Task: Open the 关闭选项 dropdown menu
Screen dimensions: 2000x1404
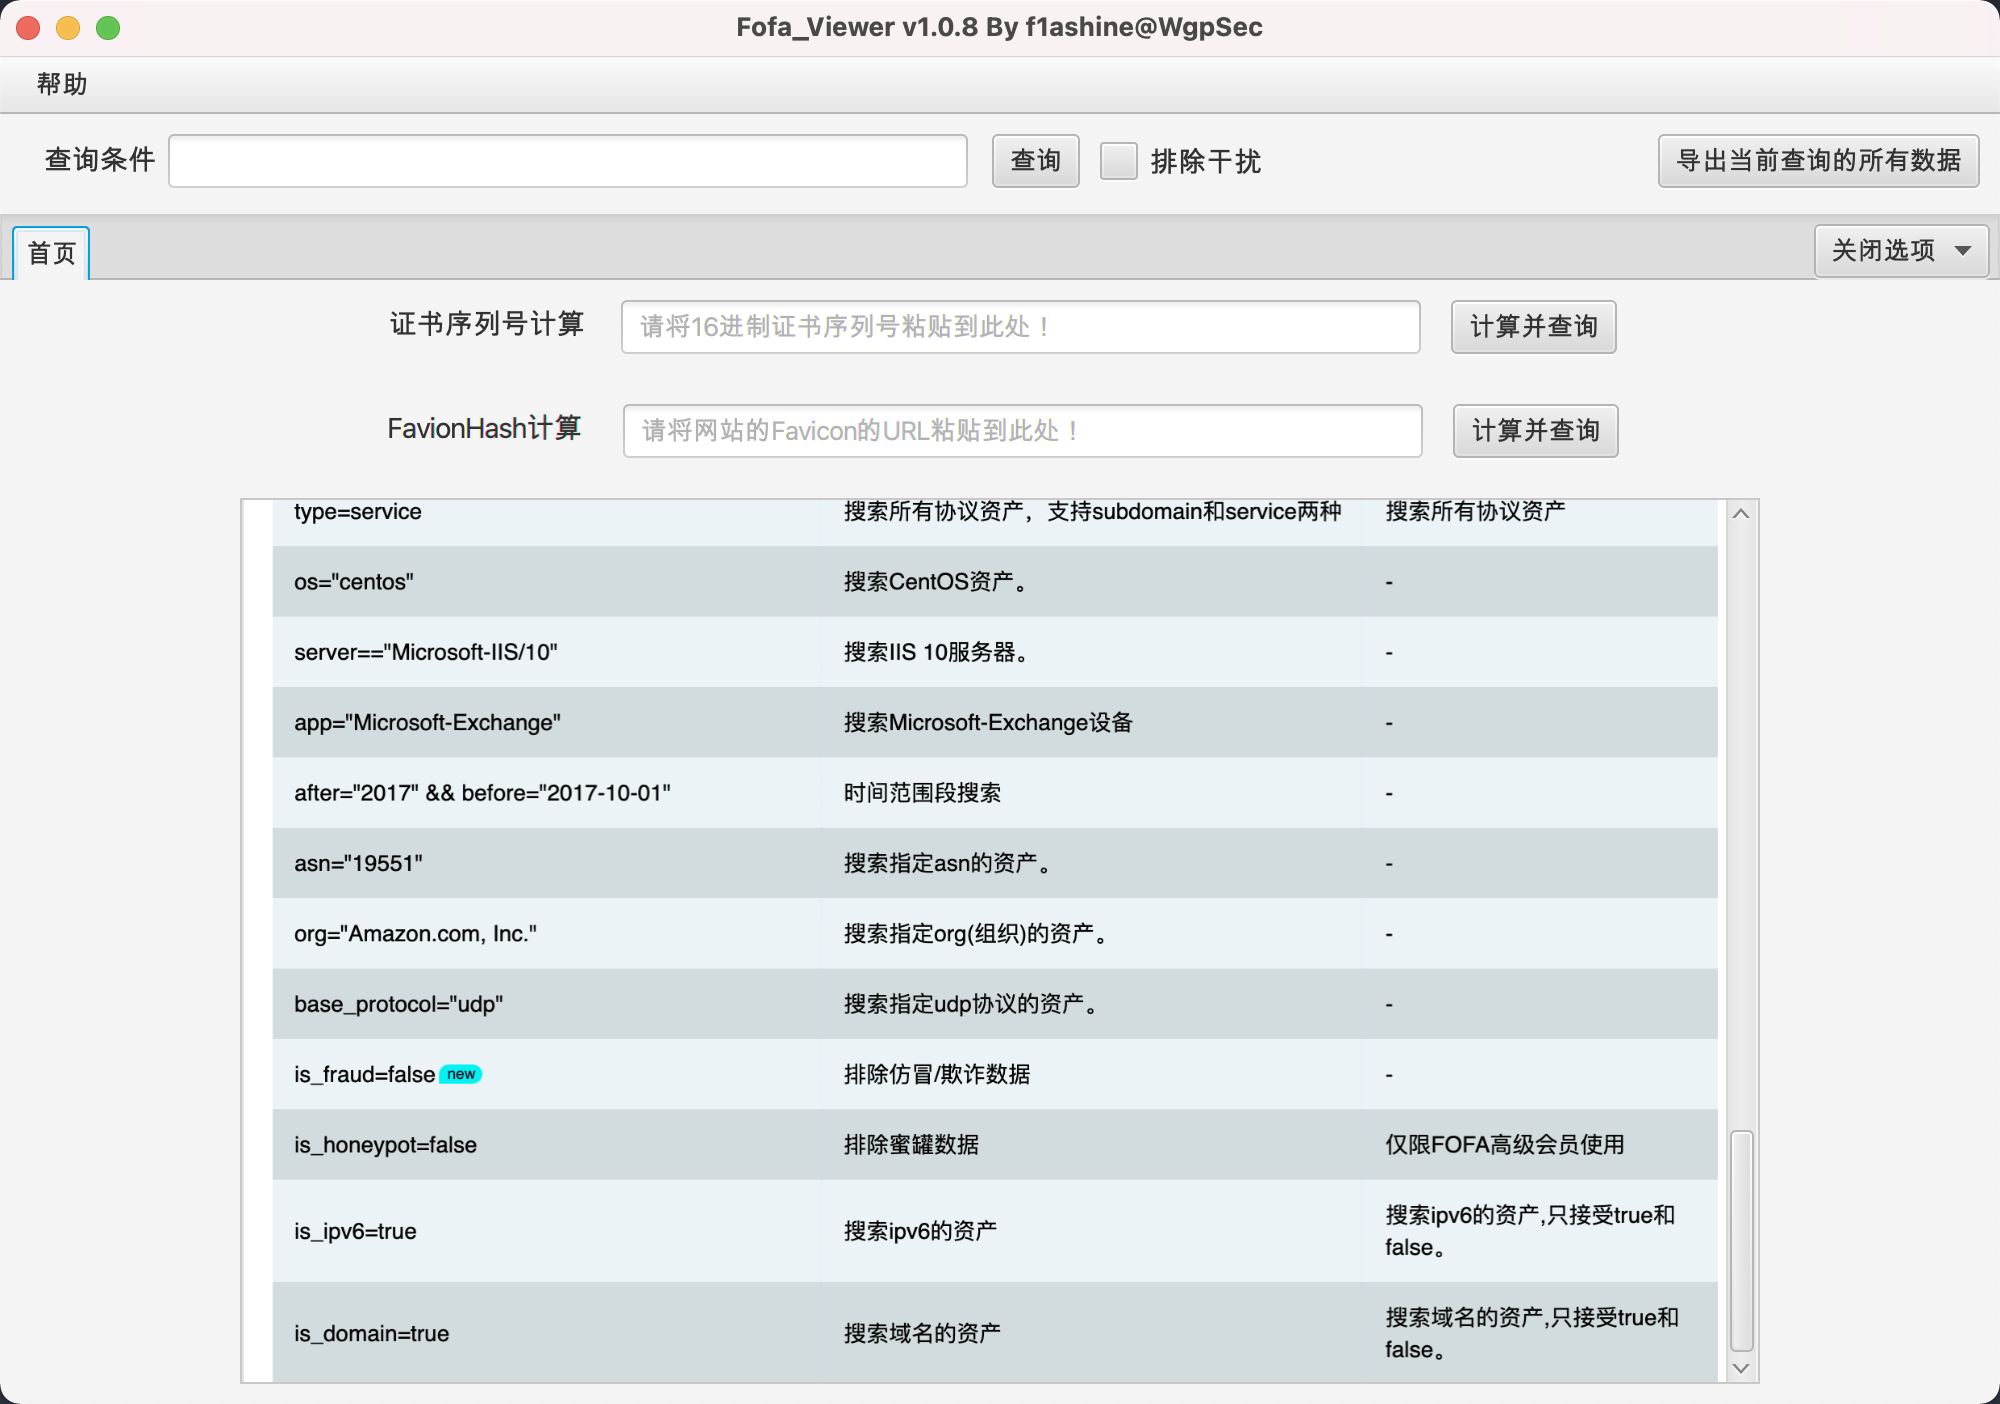Action: pos(1901,251)
